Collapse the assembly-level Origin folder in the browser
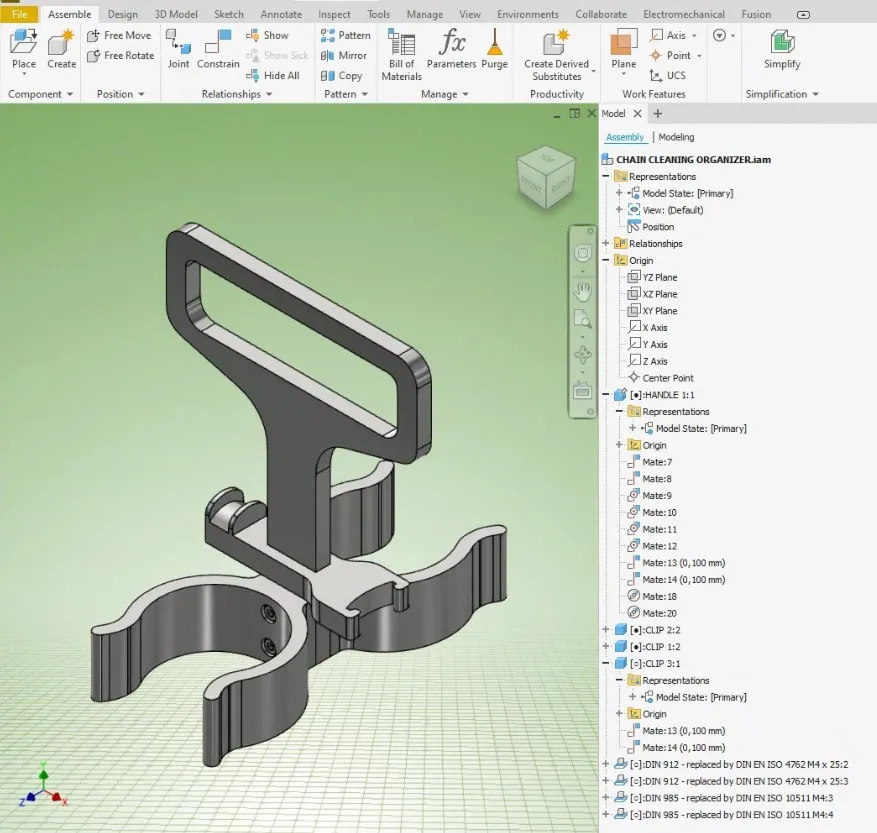The image size is (877, 833). point(606,260)
